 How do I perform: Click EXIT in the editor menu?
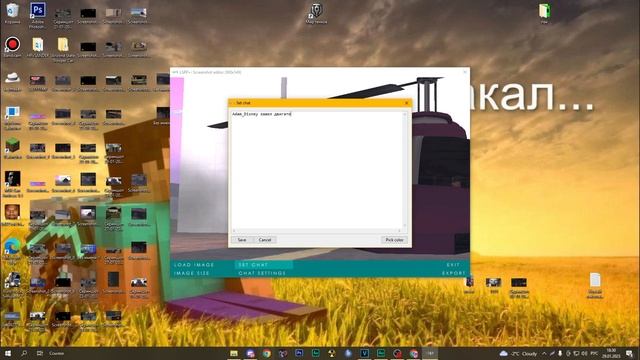(453, 264)
